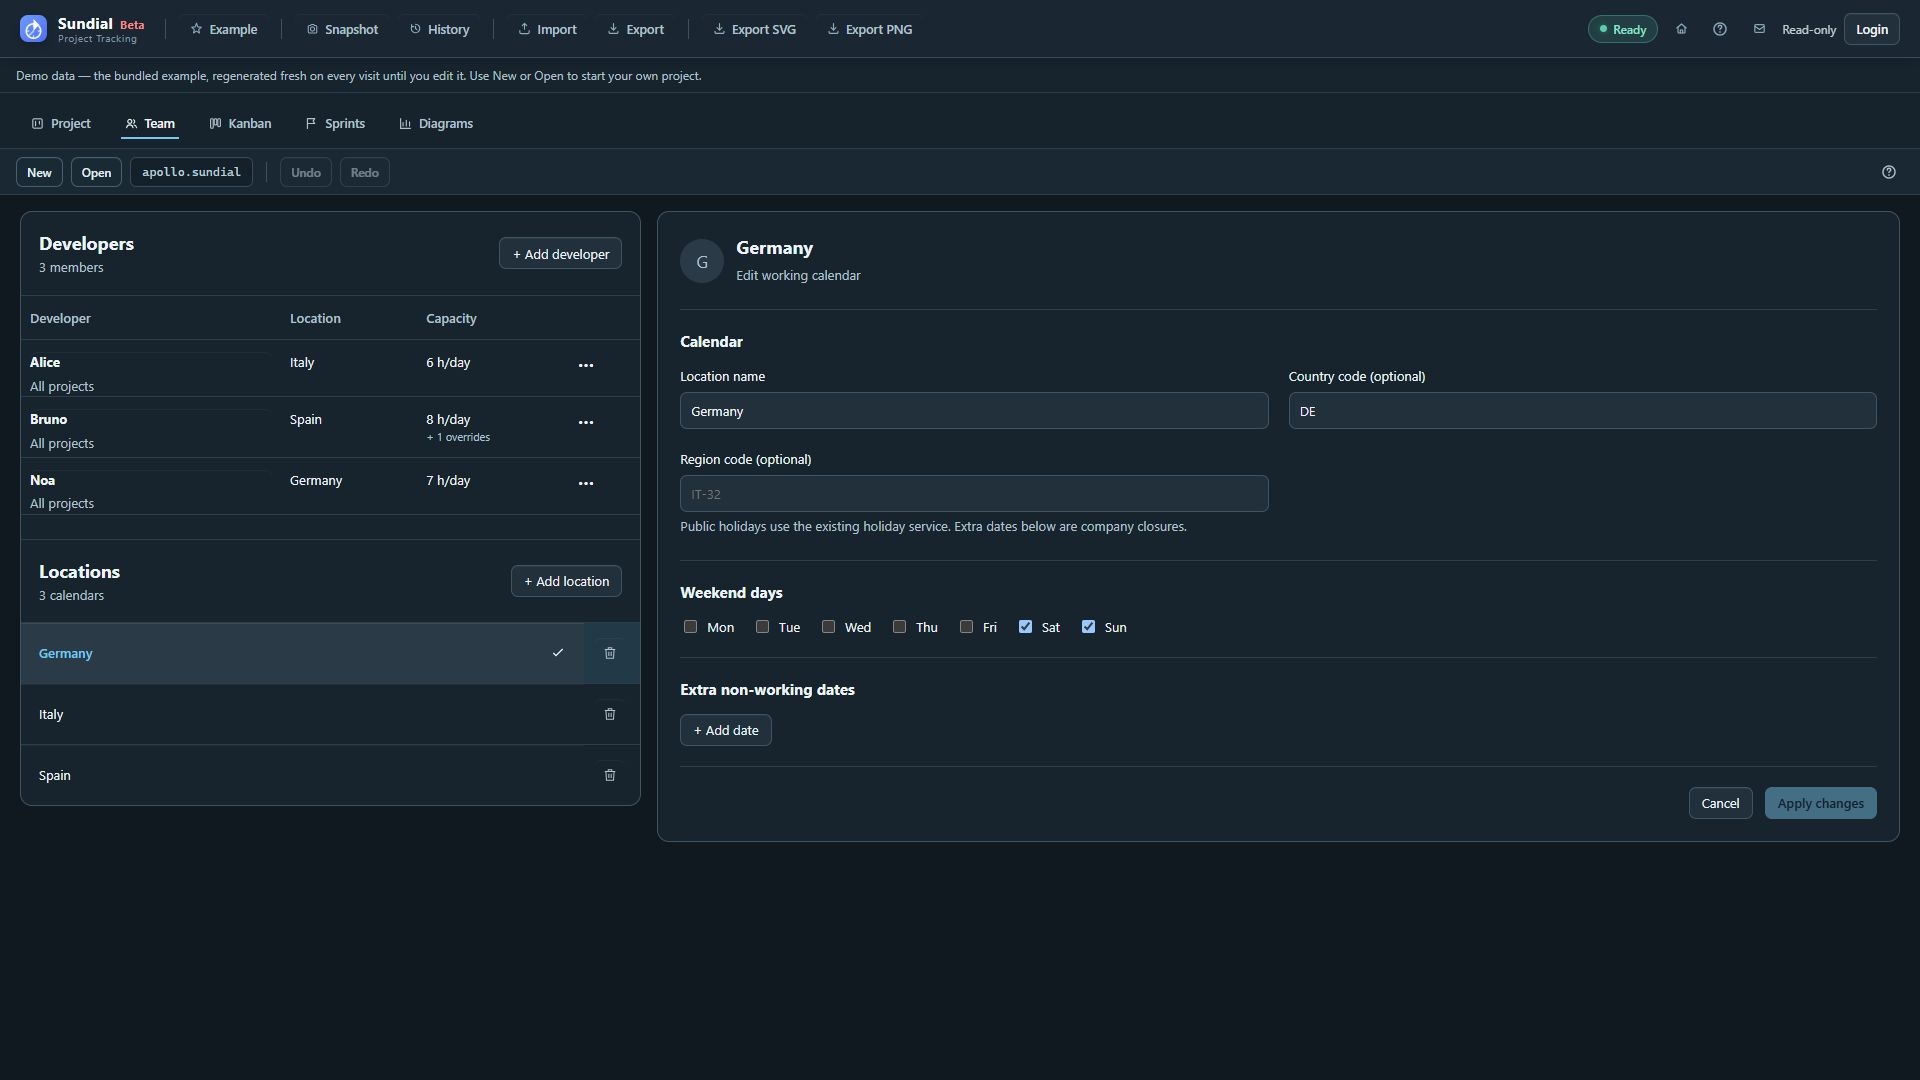This screenshot has height=1080, width=1920.
Task: Click the Germany avatar letter G
Action: coord(702,261)
